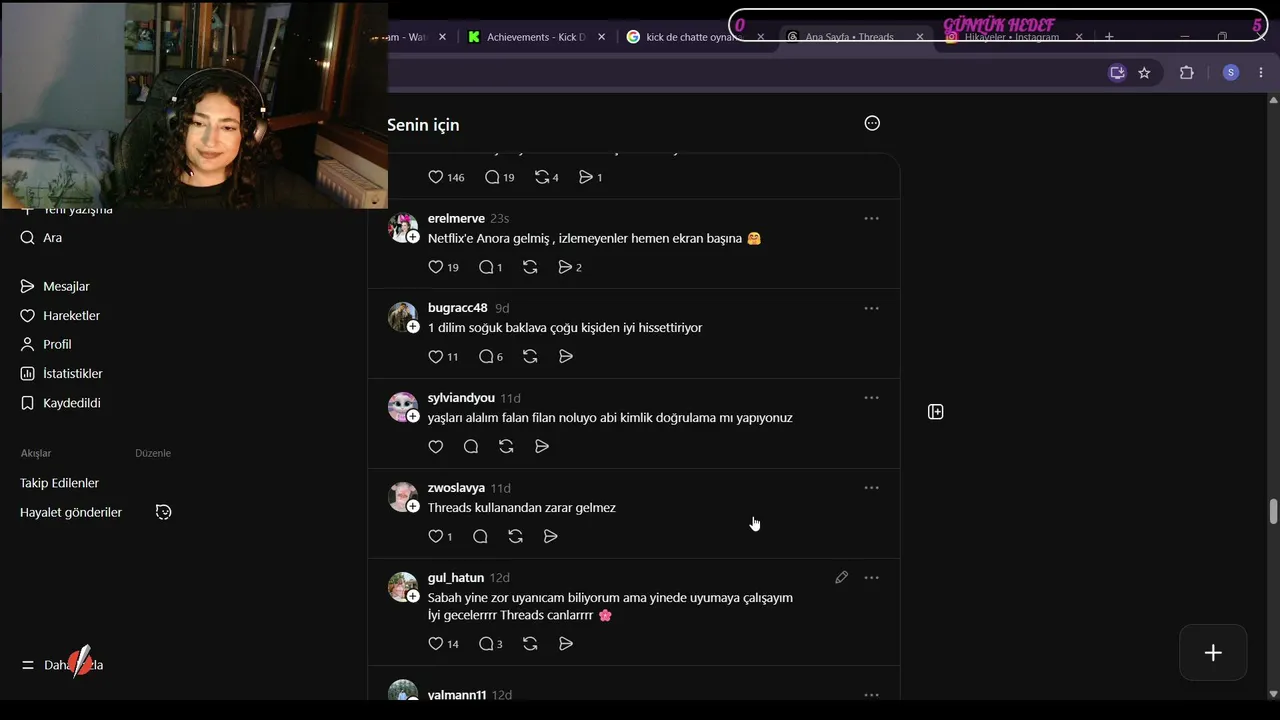Screen dimensions: 1280x720
Task: Open Kaydedildi in the sidebar
Action: [x=60, y=403]
